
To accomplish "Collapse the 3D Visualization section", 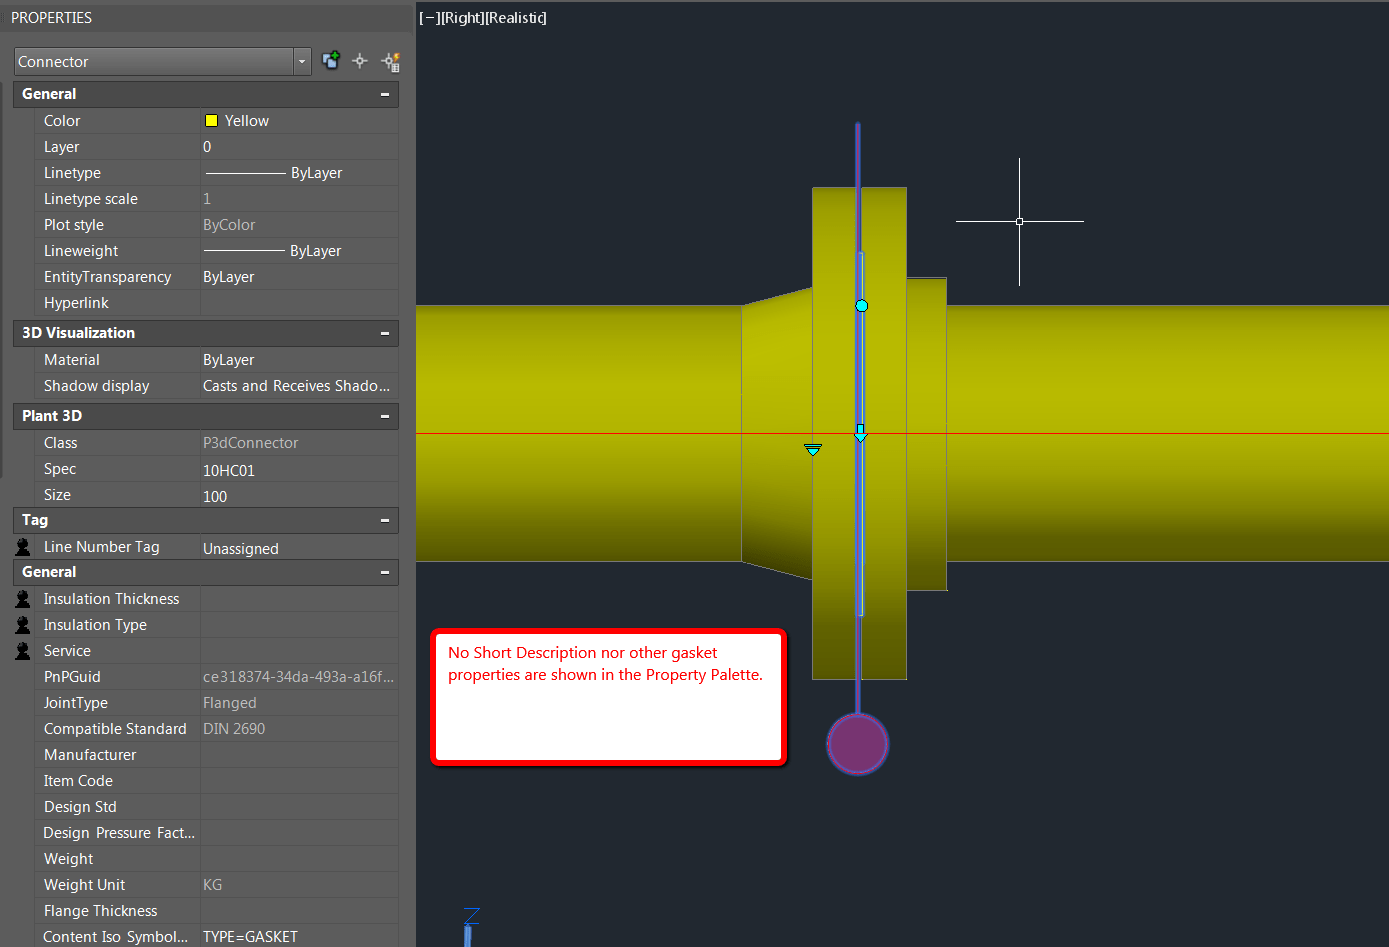I will pos(385,333).
